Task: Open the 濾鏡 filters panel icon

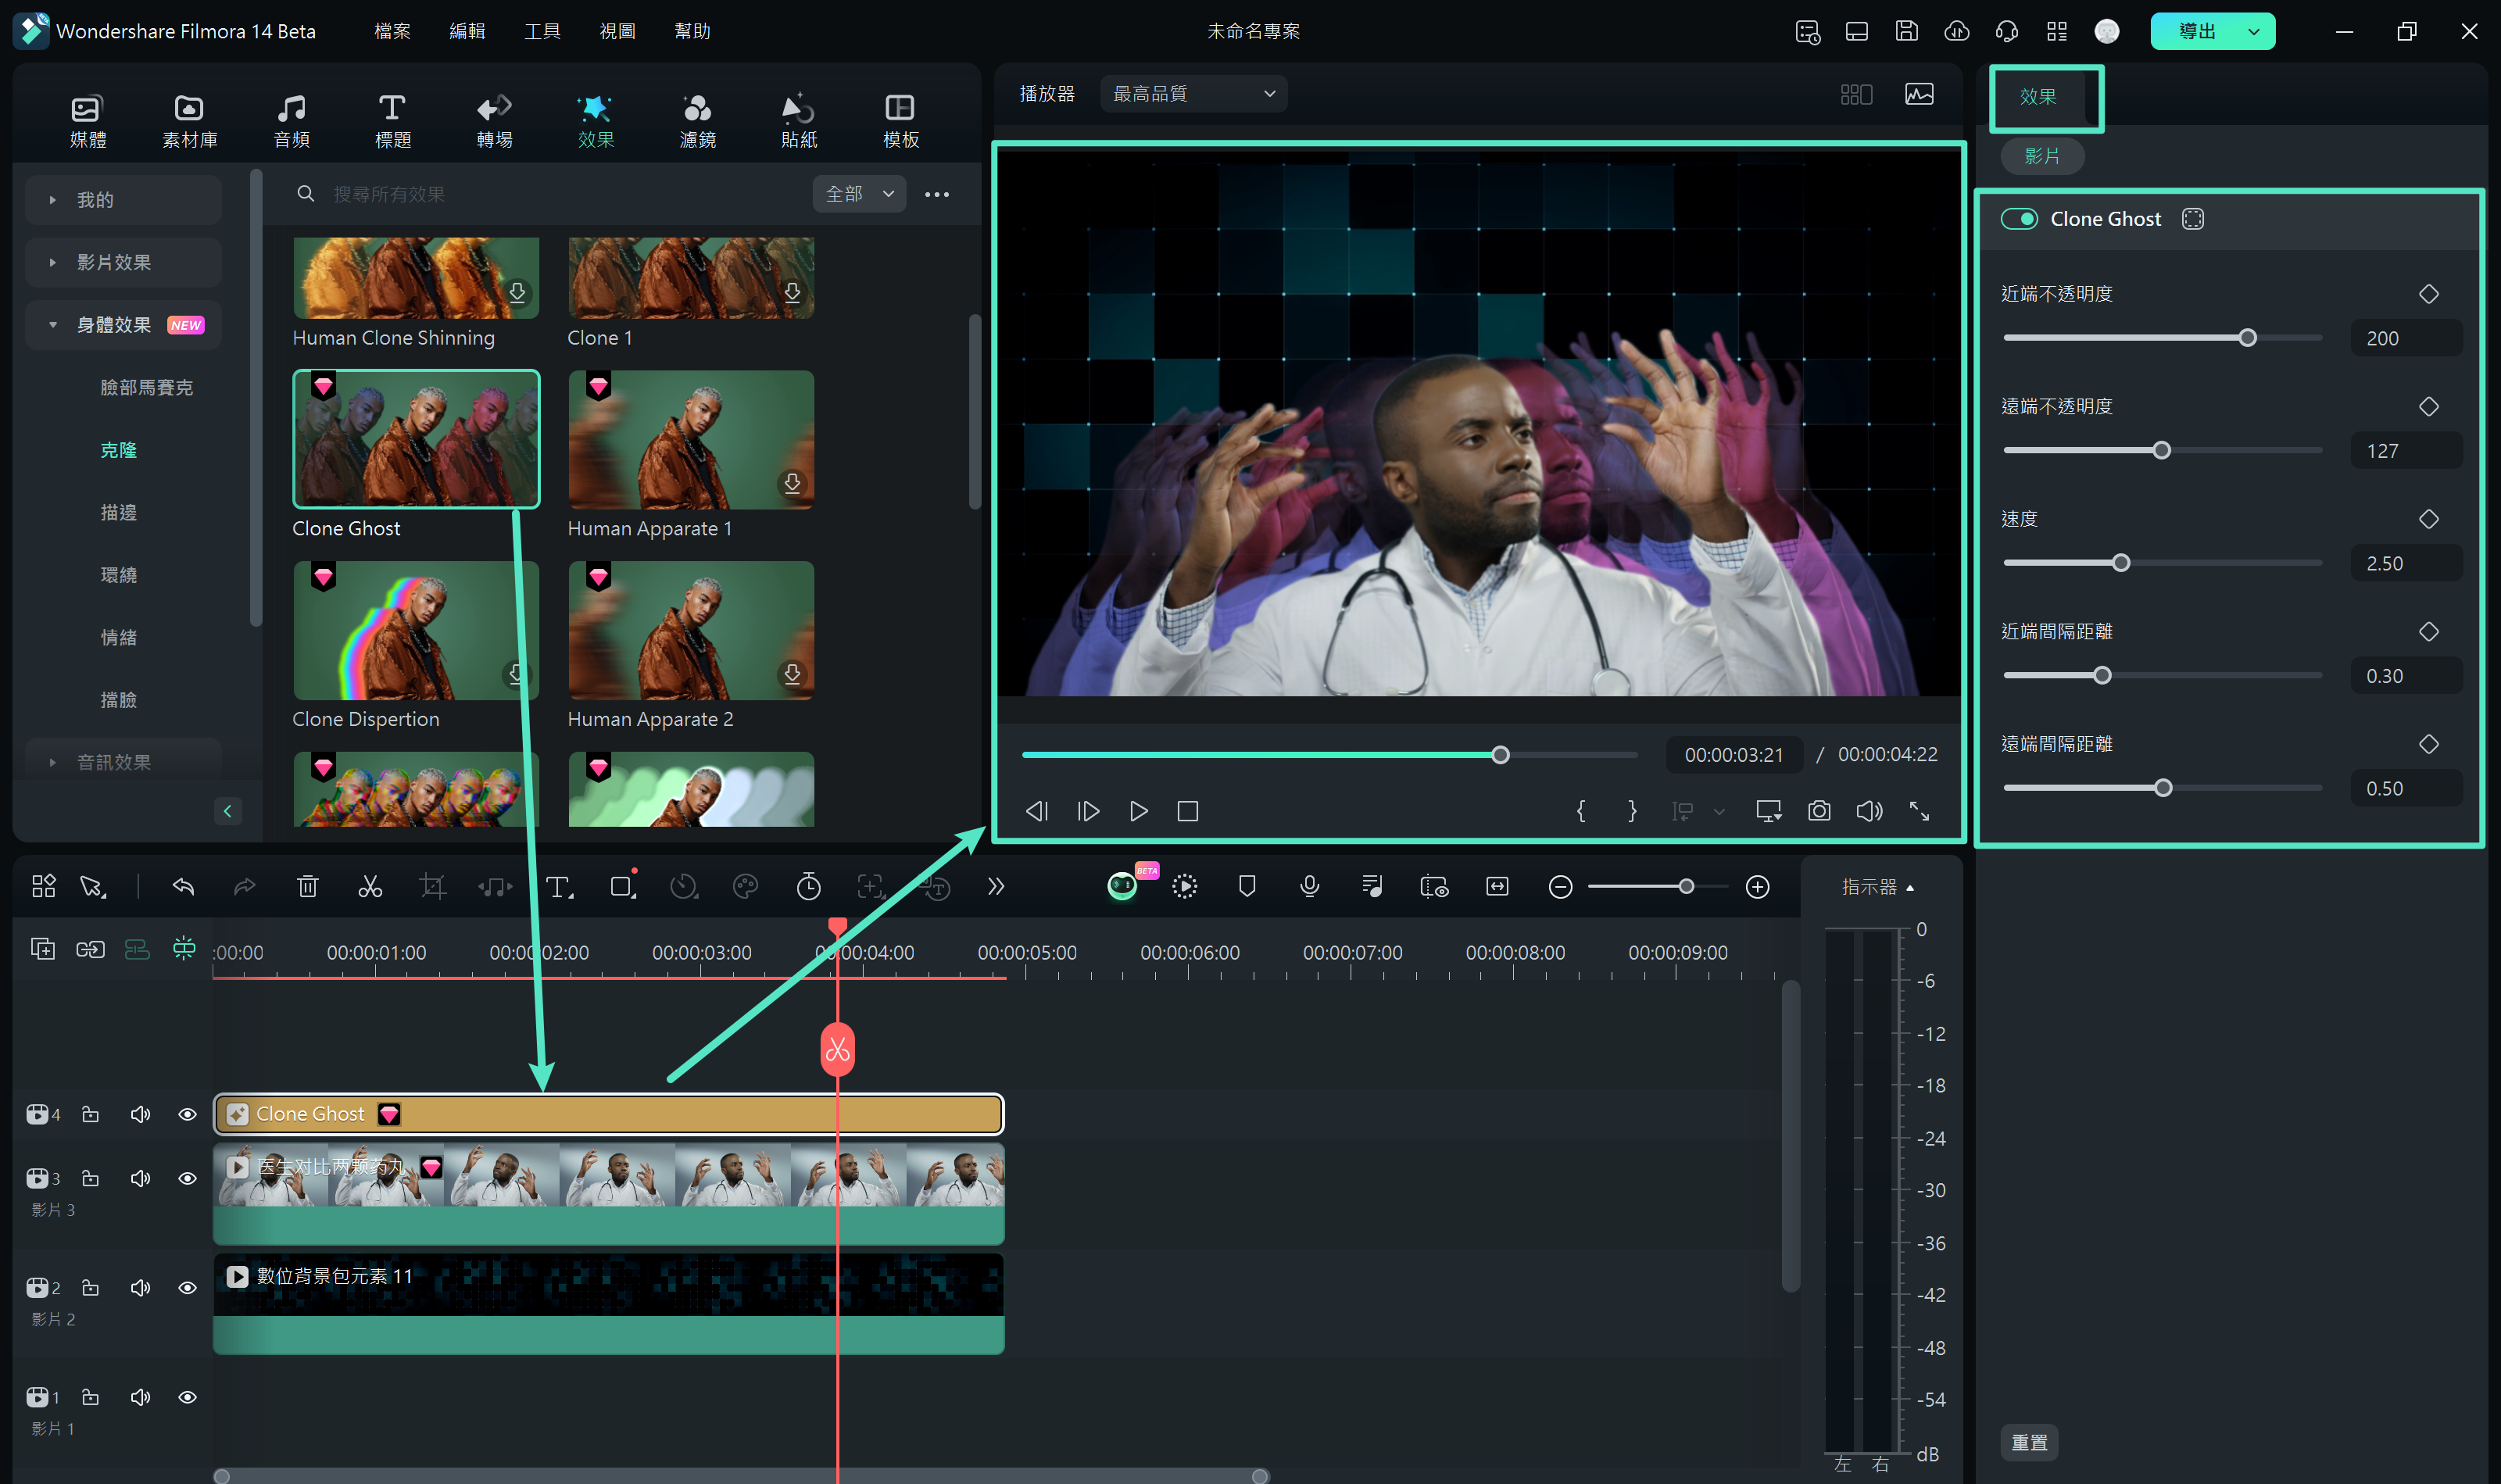Action: click(x=697, y=121)
